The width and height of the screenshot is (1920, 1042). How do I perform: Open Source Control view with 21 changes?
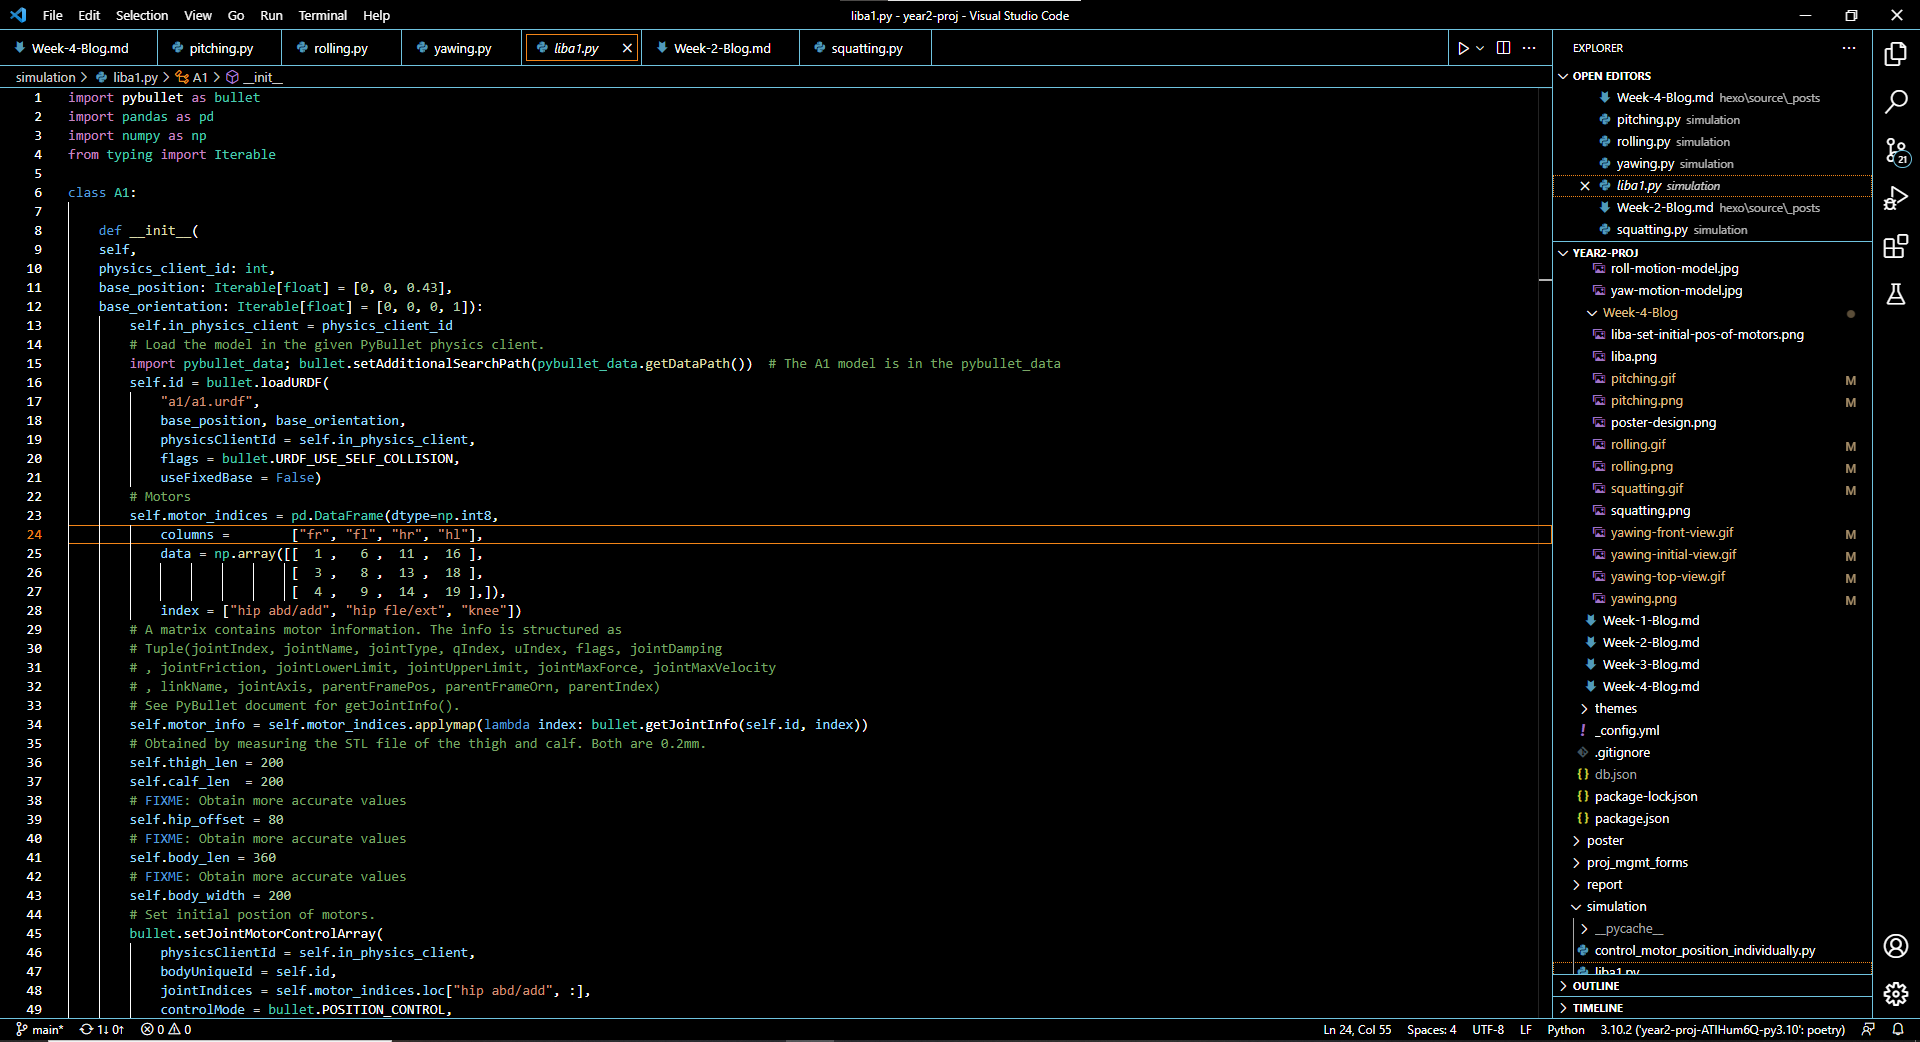point(1895,150)
